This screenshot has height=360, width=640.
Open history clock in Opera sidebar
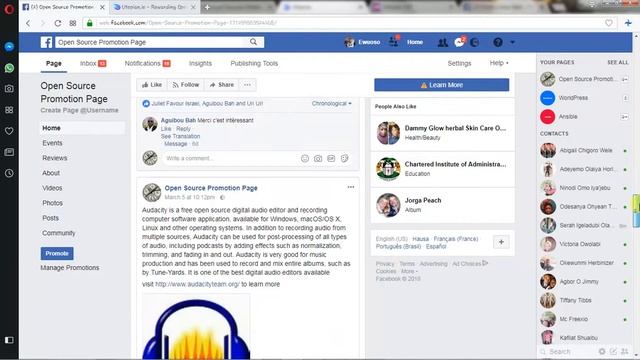pyautogui.click(x=9, y=173)
